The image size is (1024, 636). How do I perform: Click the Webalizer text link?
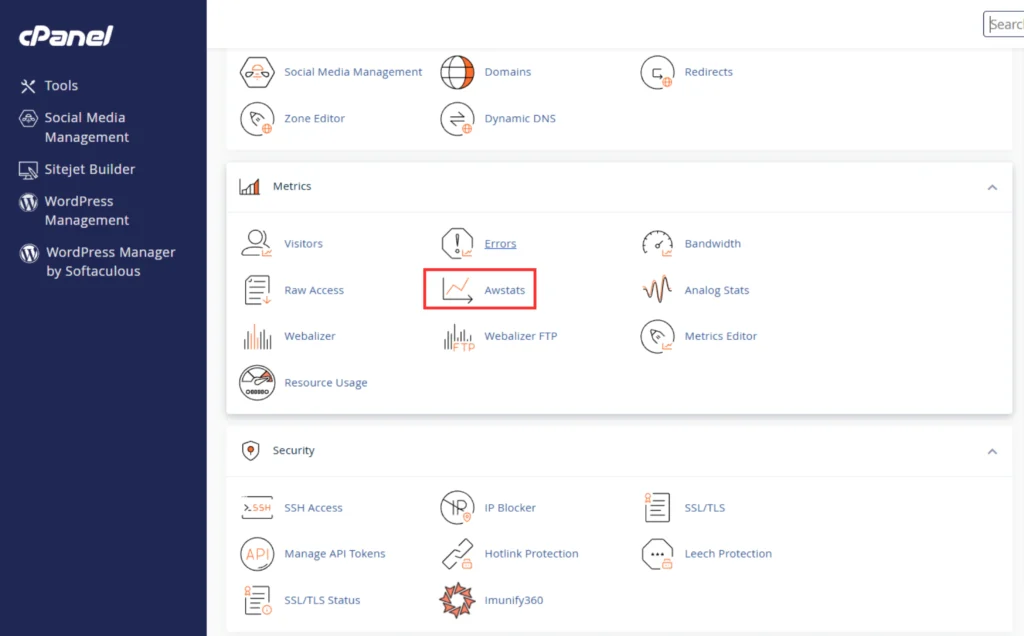pos(310,336)
